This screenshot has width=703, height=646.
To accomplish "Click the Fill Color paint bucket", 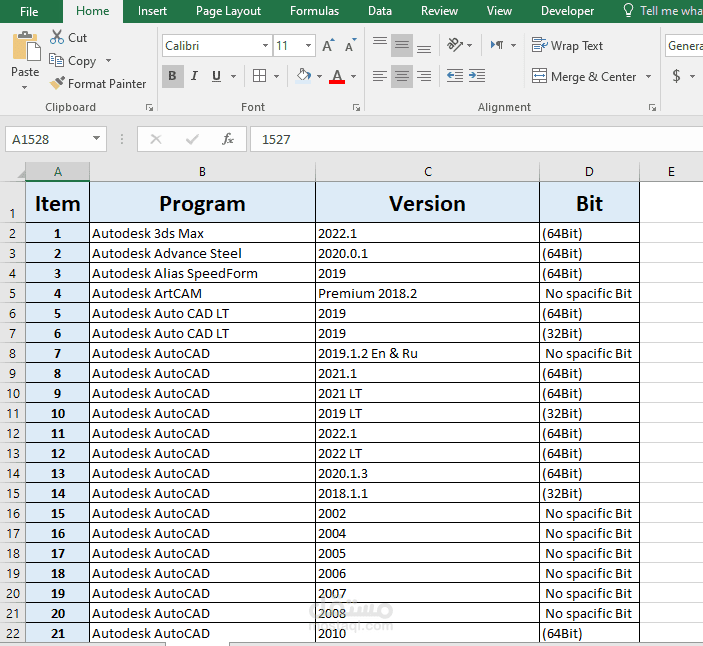I will 304,75.
